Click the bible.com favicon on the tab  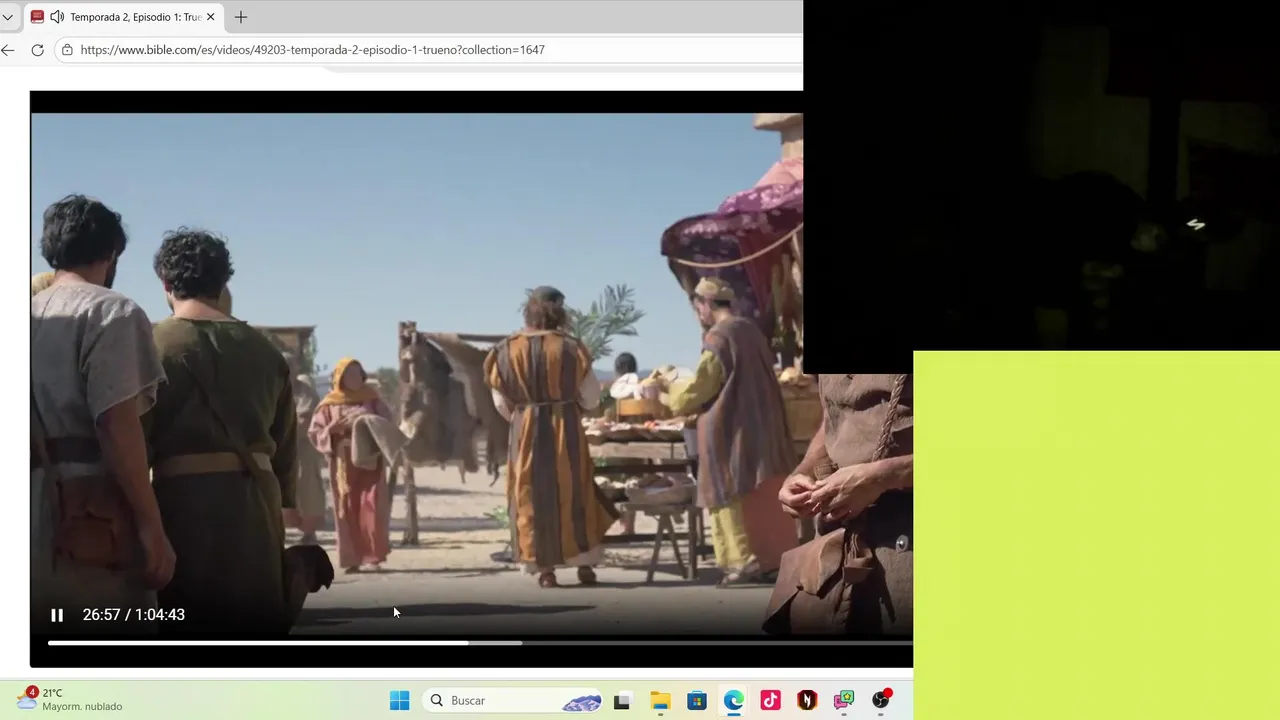pos(37,17)
